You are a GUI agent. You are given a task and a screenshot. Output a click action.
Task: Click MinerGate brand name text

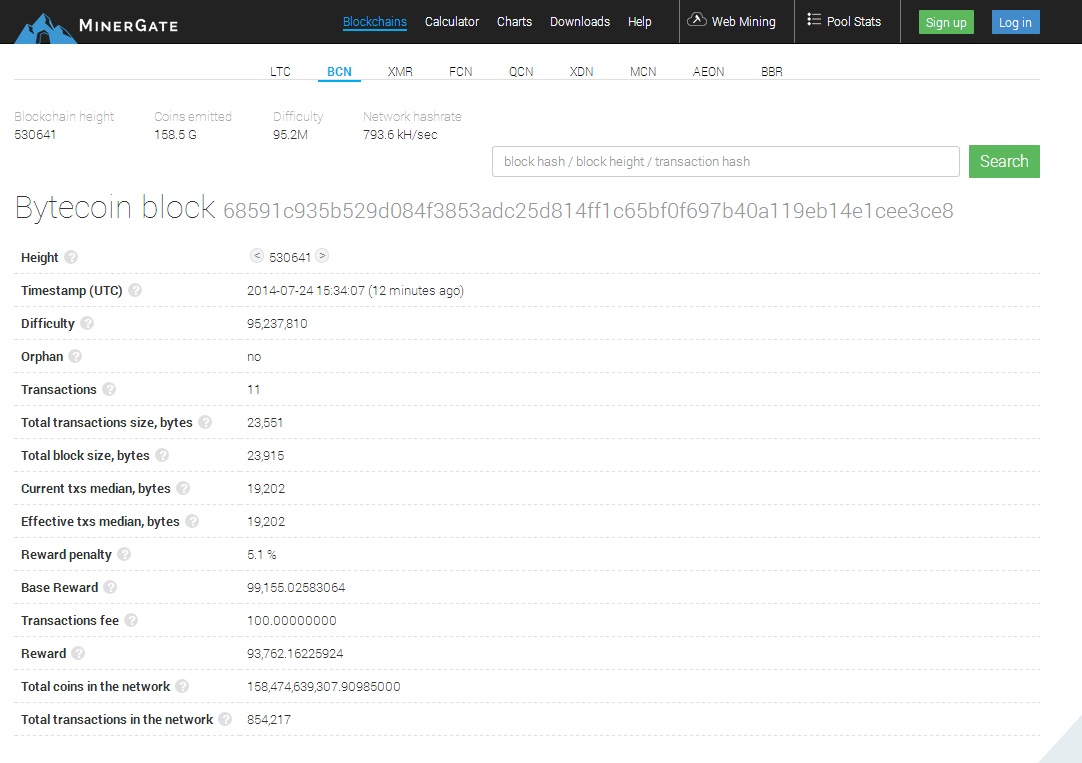(x=128, y=26)
